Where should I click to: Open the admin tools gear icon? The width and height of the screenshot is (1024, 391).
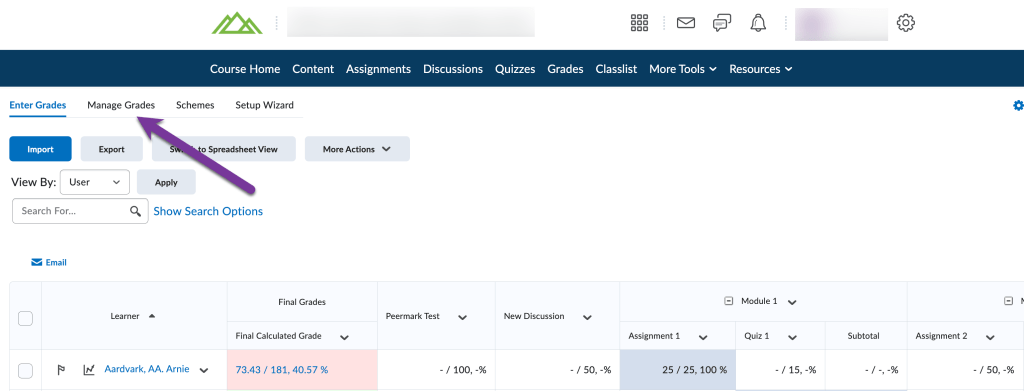[906, 23]
